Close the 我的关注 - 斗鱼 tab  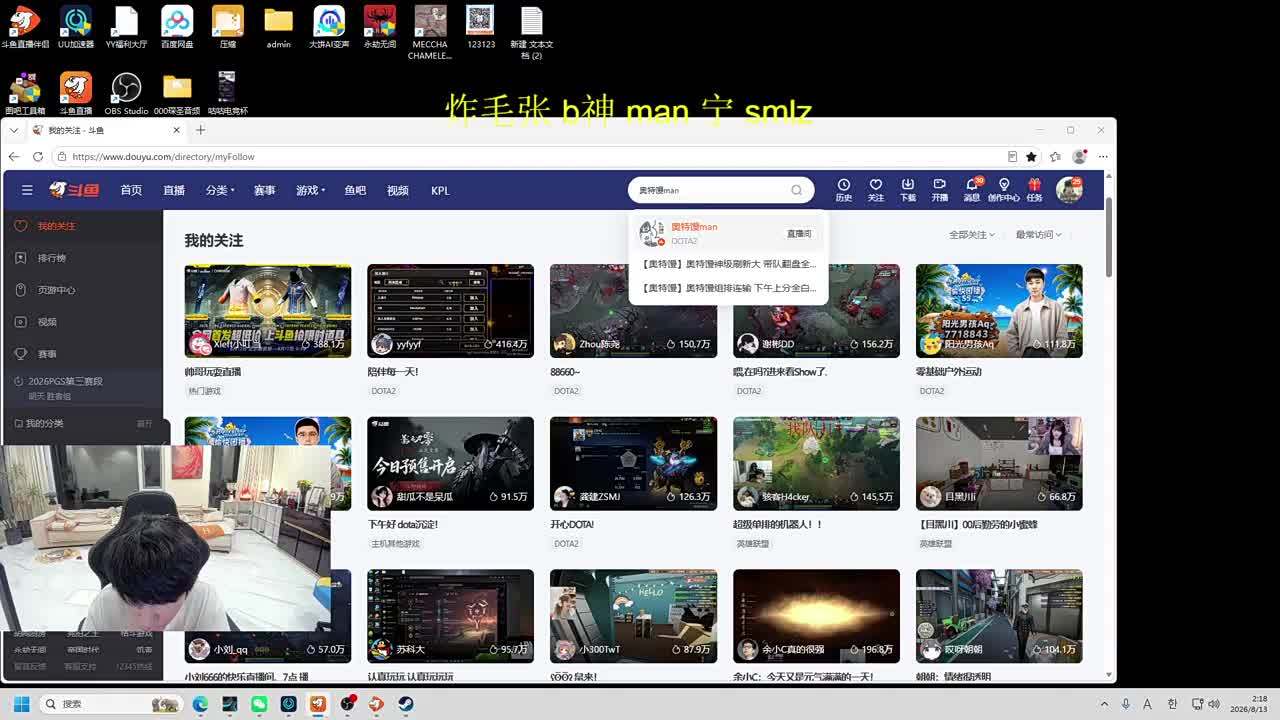[x=177, y=130]
